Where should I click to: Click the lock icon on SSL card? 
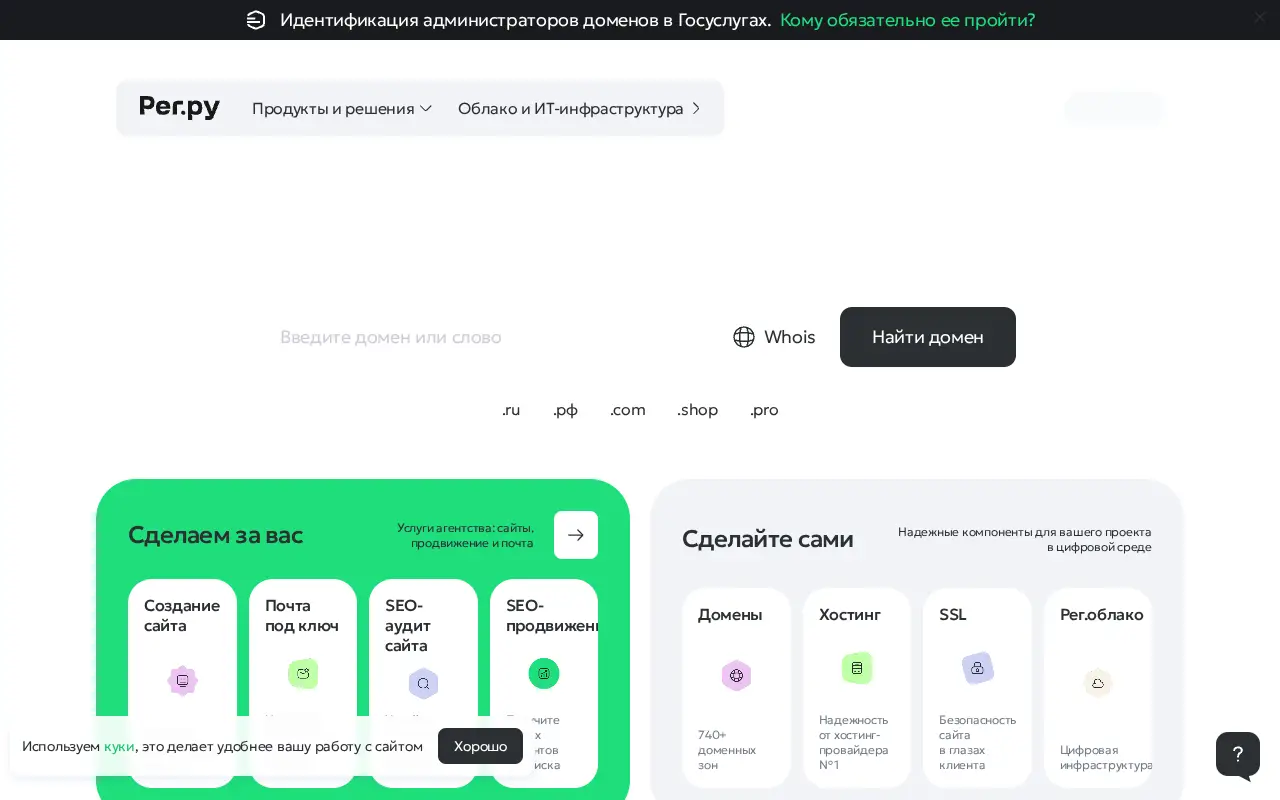point(977,667)
